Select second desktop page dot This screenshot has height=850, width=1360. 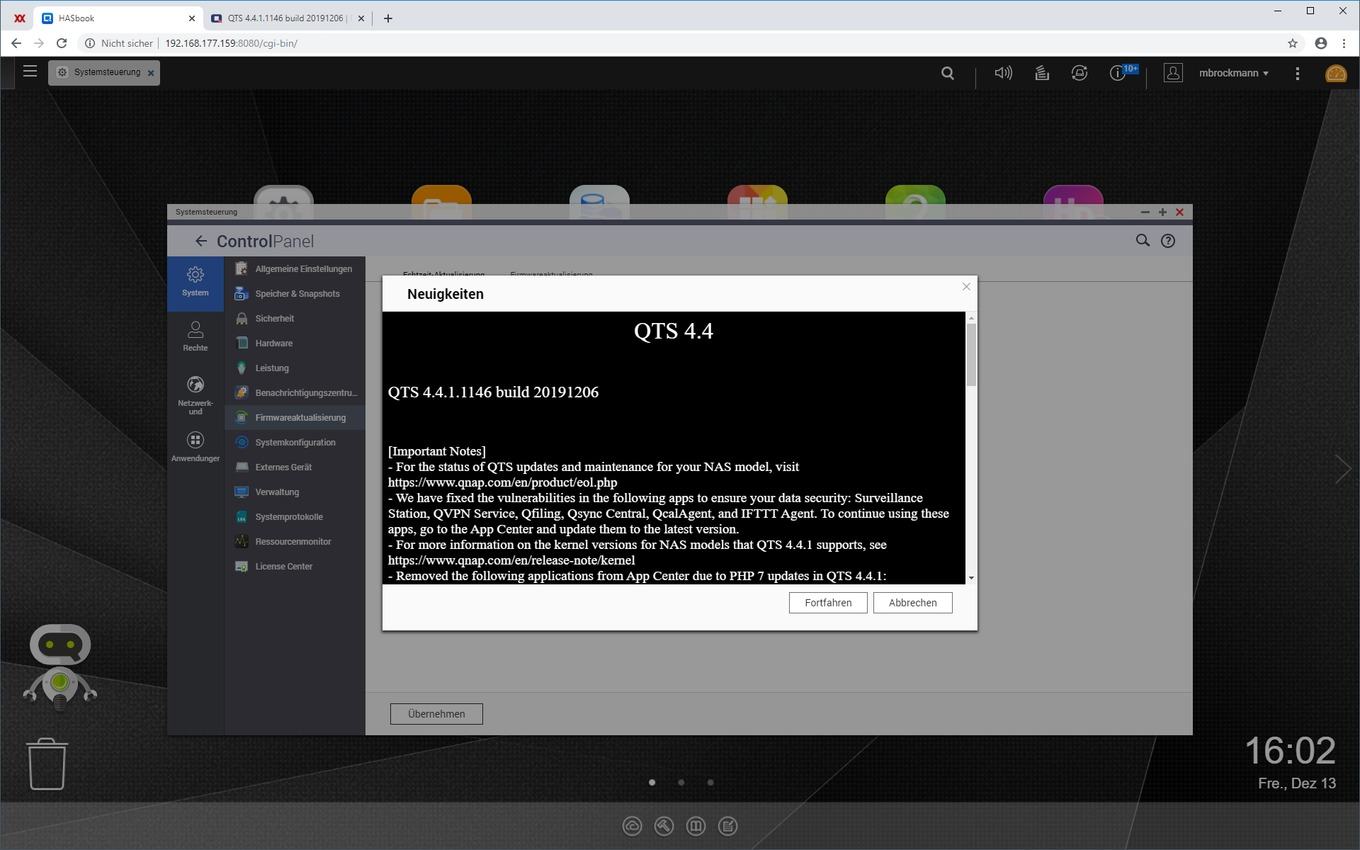click(681, 783)
